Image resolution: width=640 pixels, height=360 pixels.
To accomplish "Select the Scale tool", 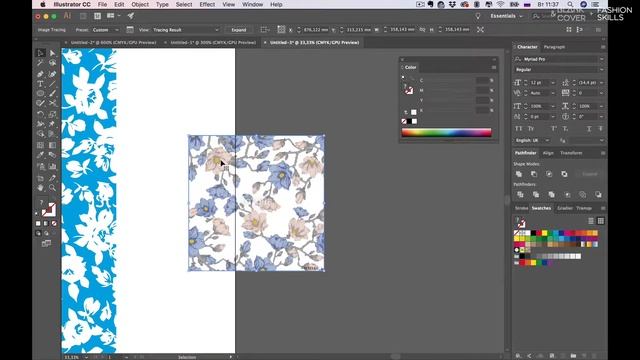I will (52, 114).
